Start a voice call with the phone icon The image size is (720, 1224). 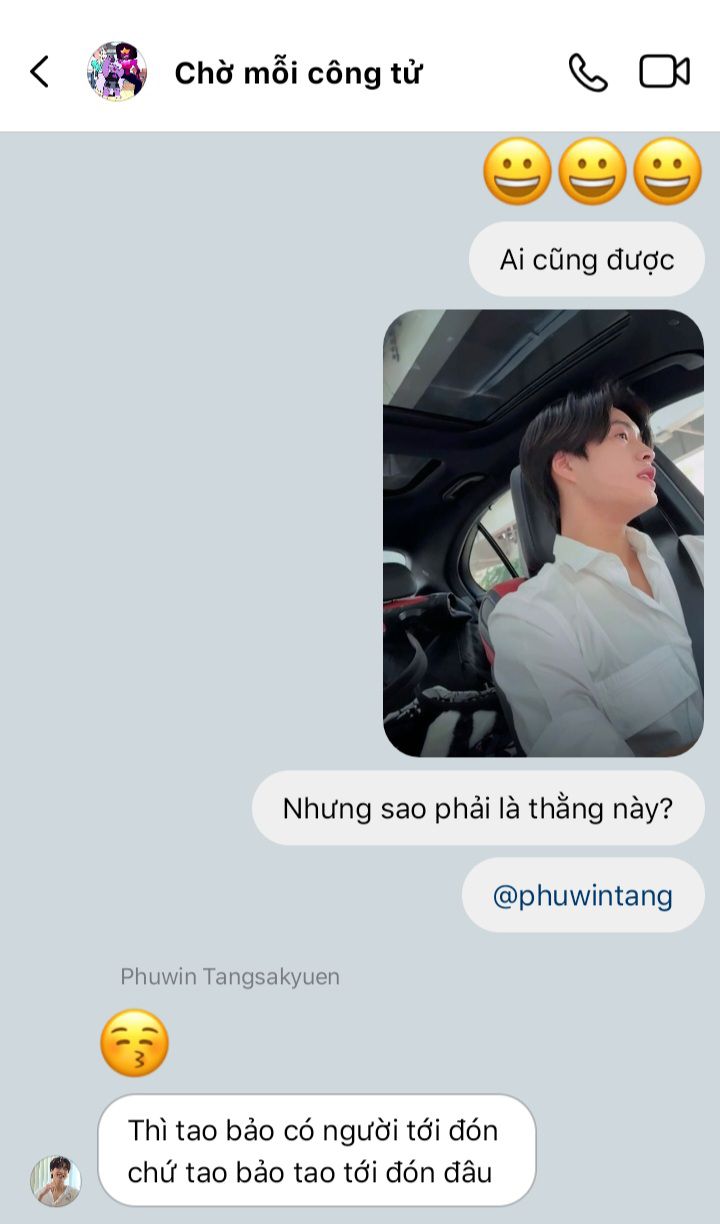click(588, 72)
